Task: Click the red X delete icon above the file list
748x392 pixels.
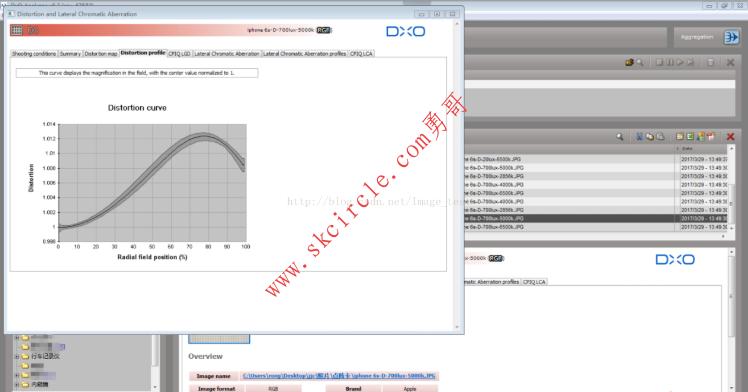Action: click(730, 137)
